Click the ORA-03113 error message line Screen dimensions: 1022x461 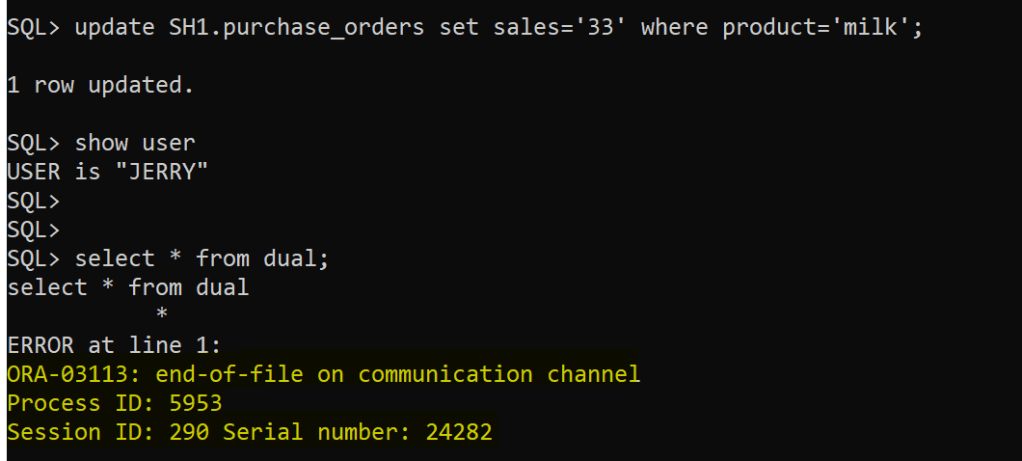pos(322,375)
